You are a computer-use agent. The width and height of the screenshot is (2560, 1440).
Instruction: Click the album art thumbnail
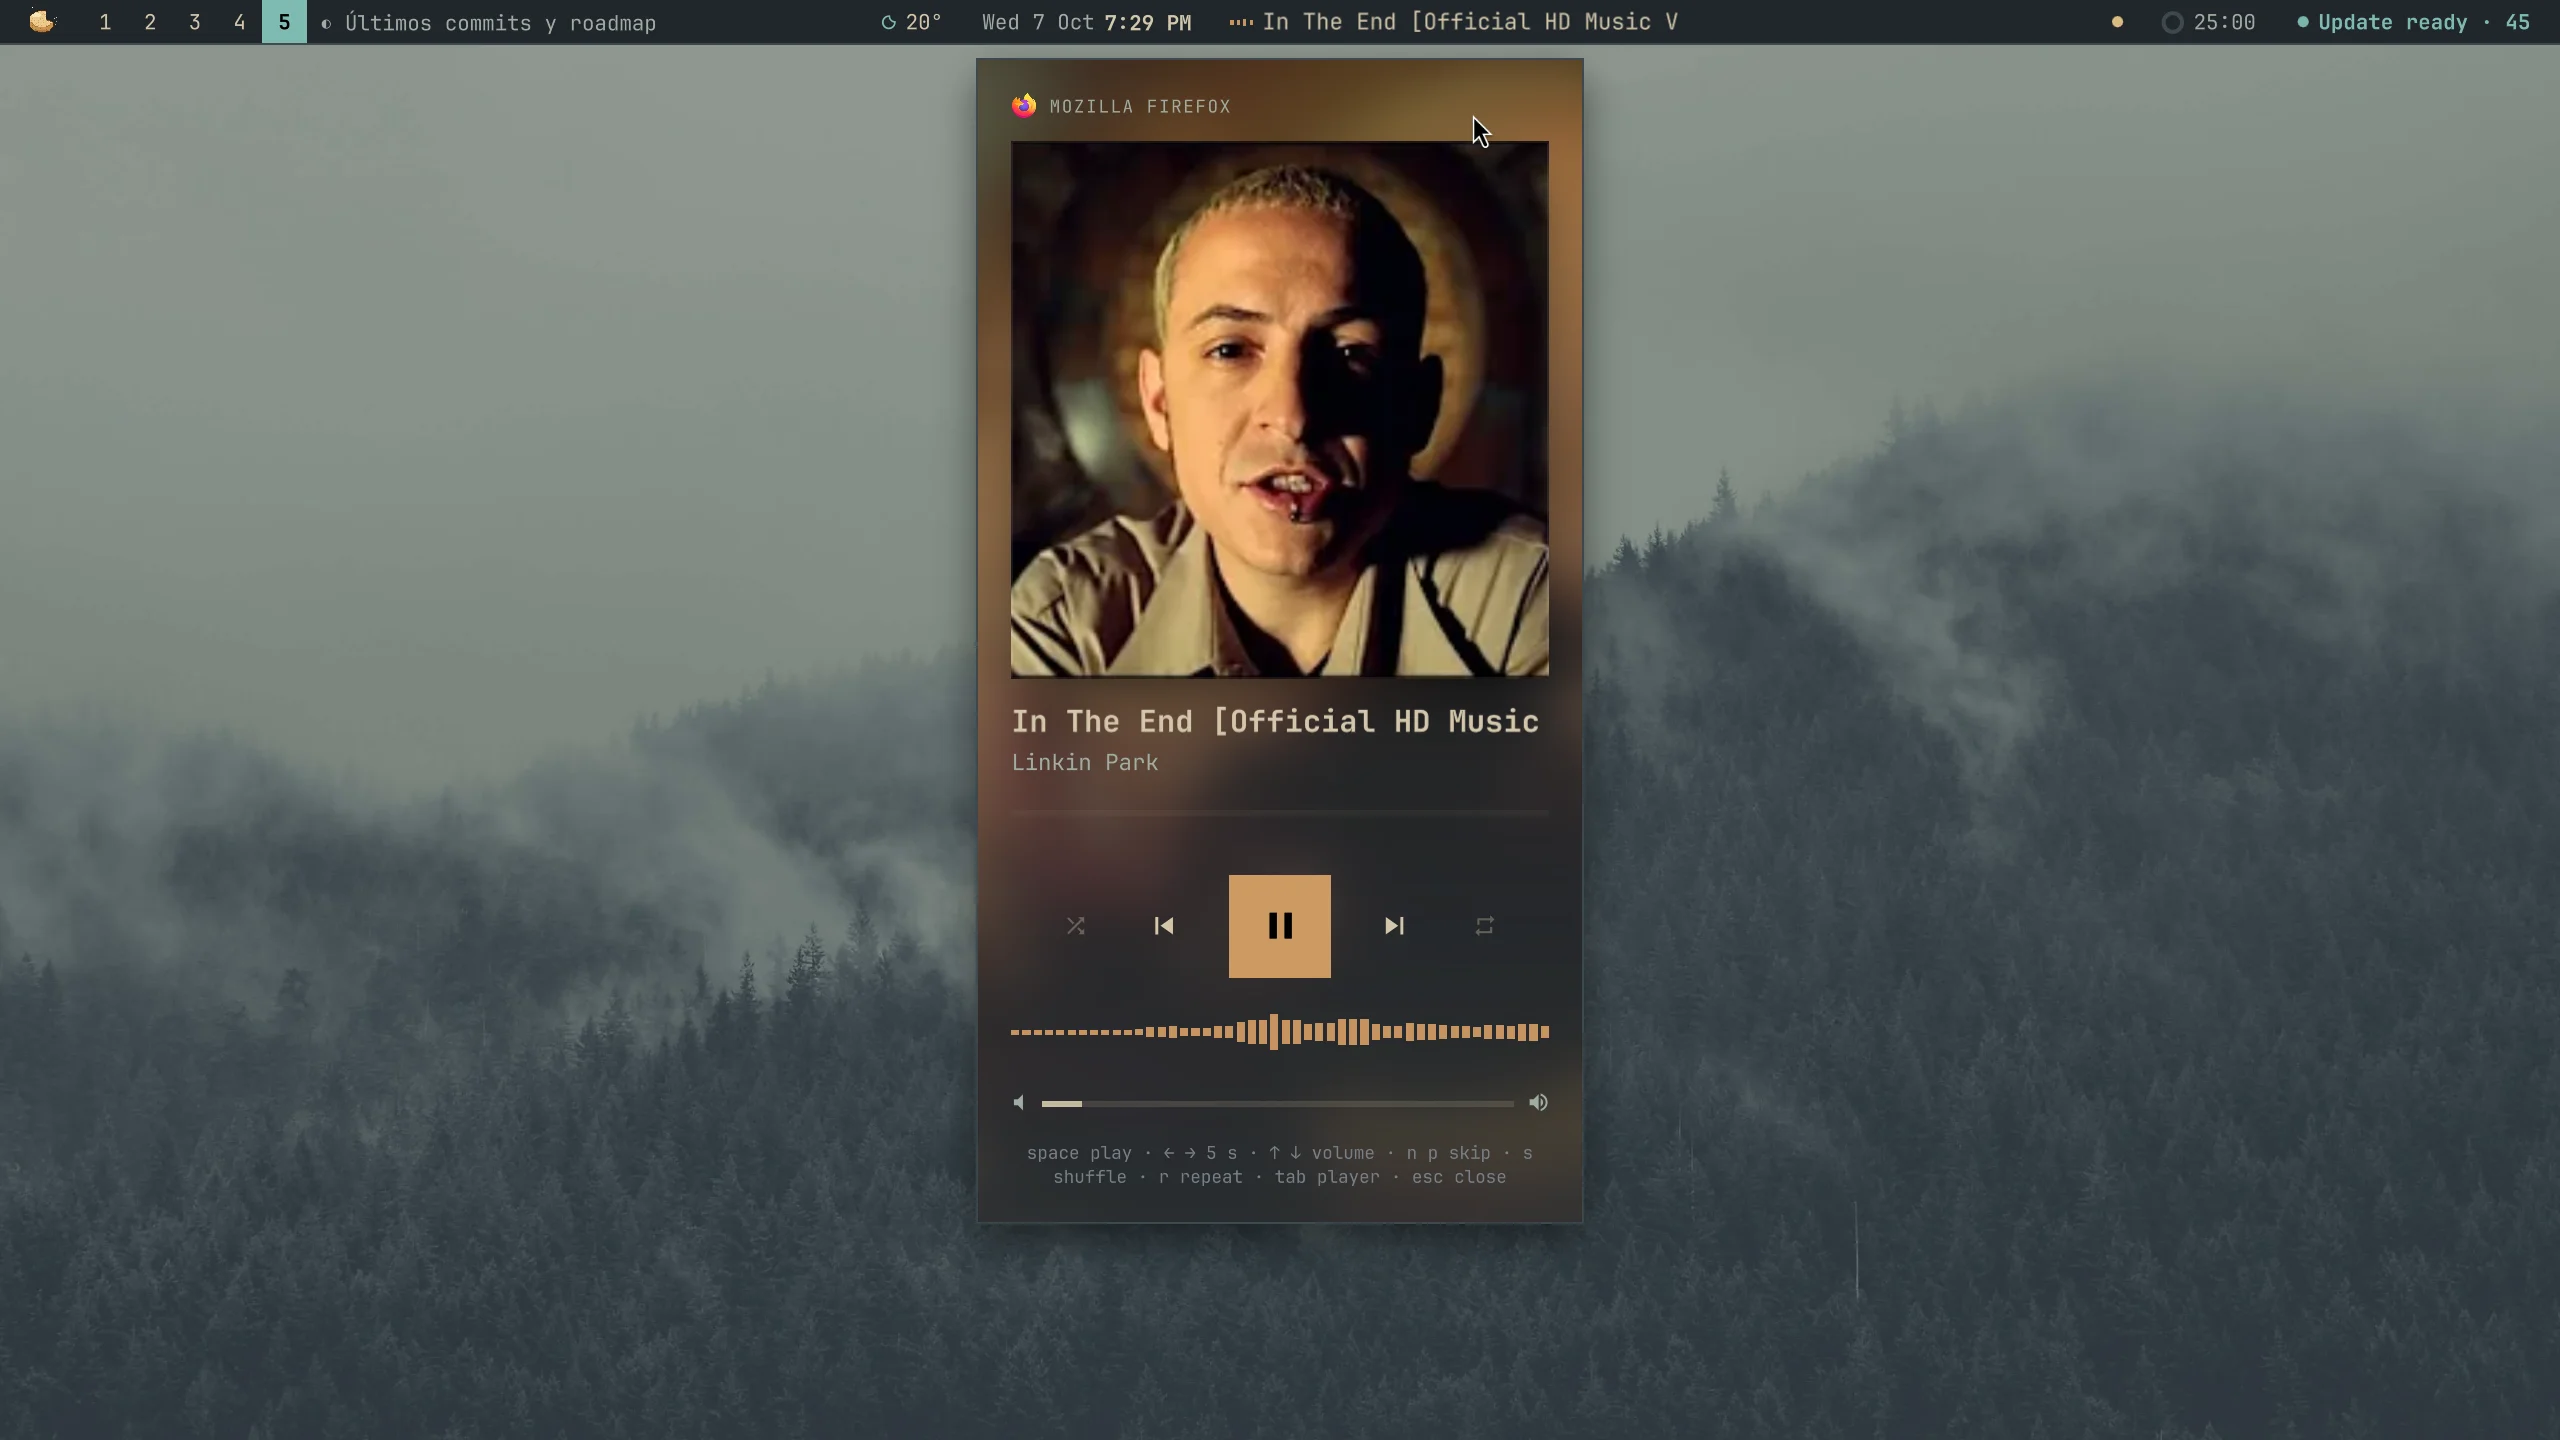(1280, 409)
